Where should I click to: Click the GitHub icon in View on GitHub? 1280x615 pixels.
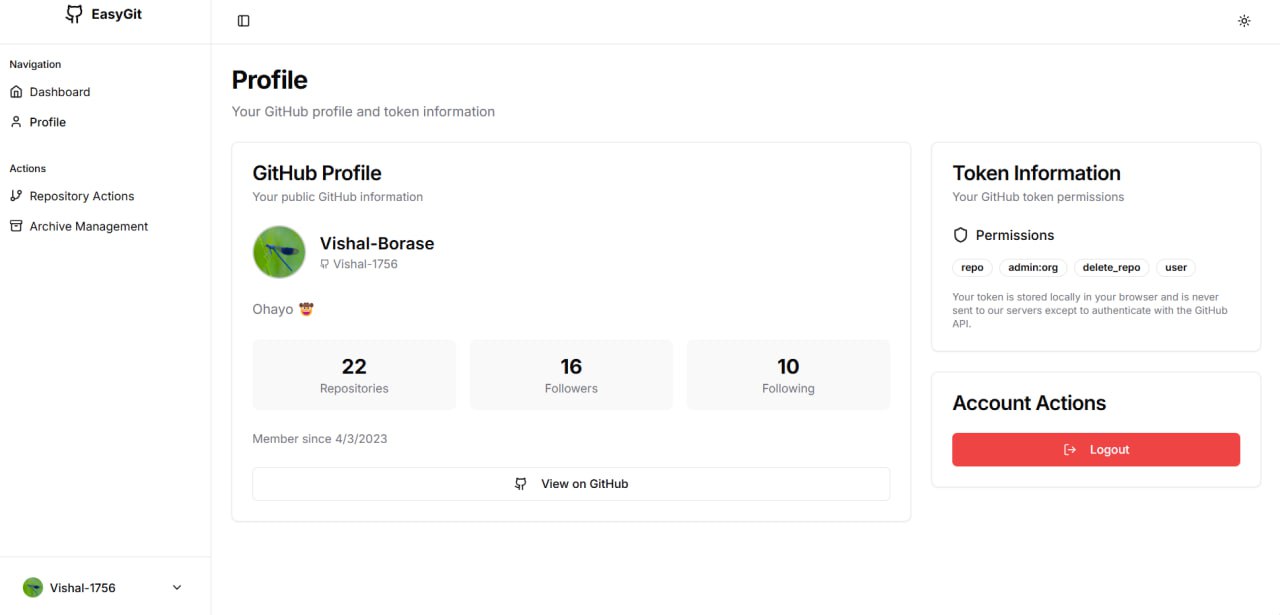521,484
